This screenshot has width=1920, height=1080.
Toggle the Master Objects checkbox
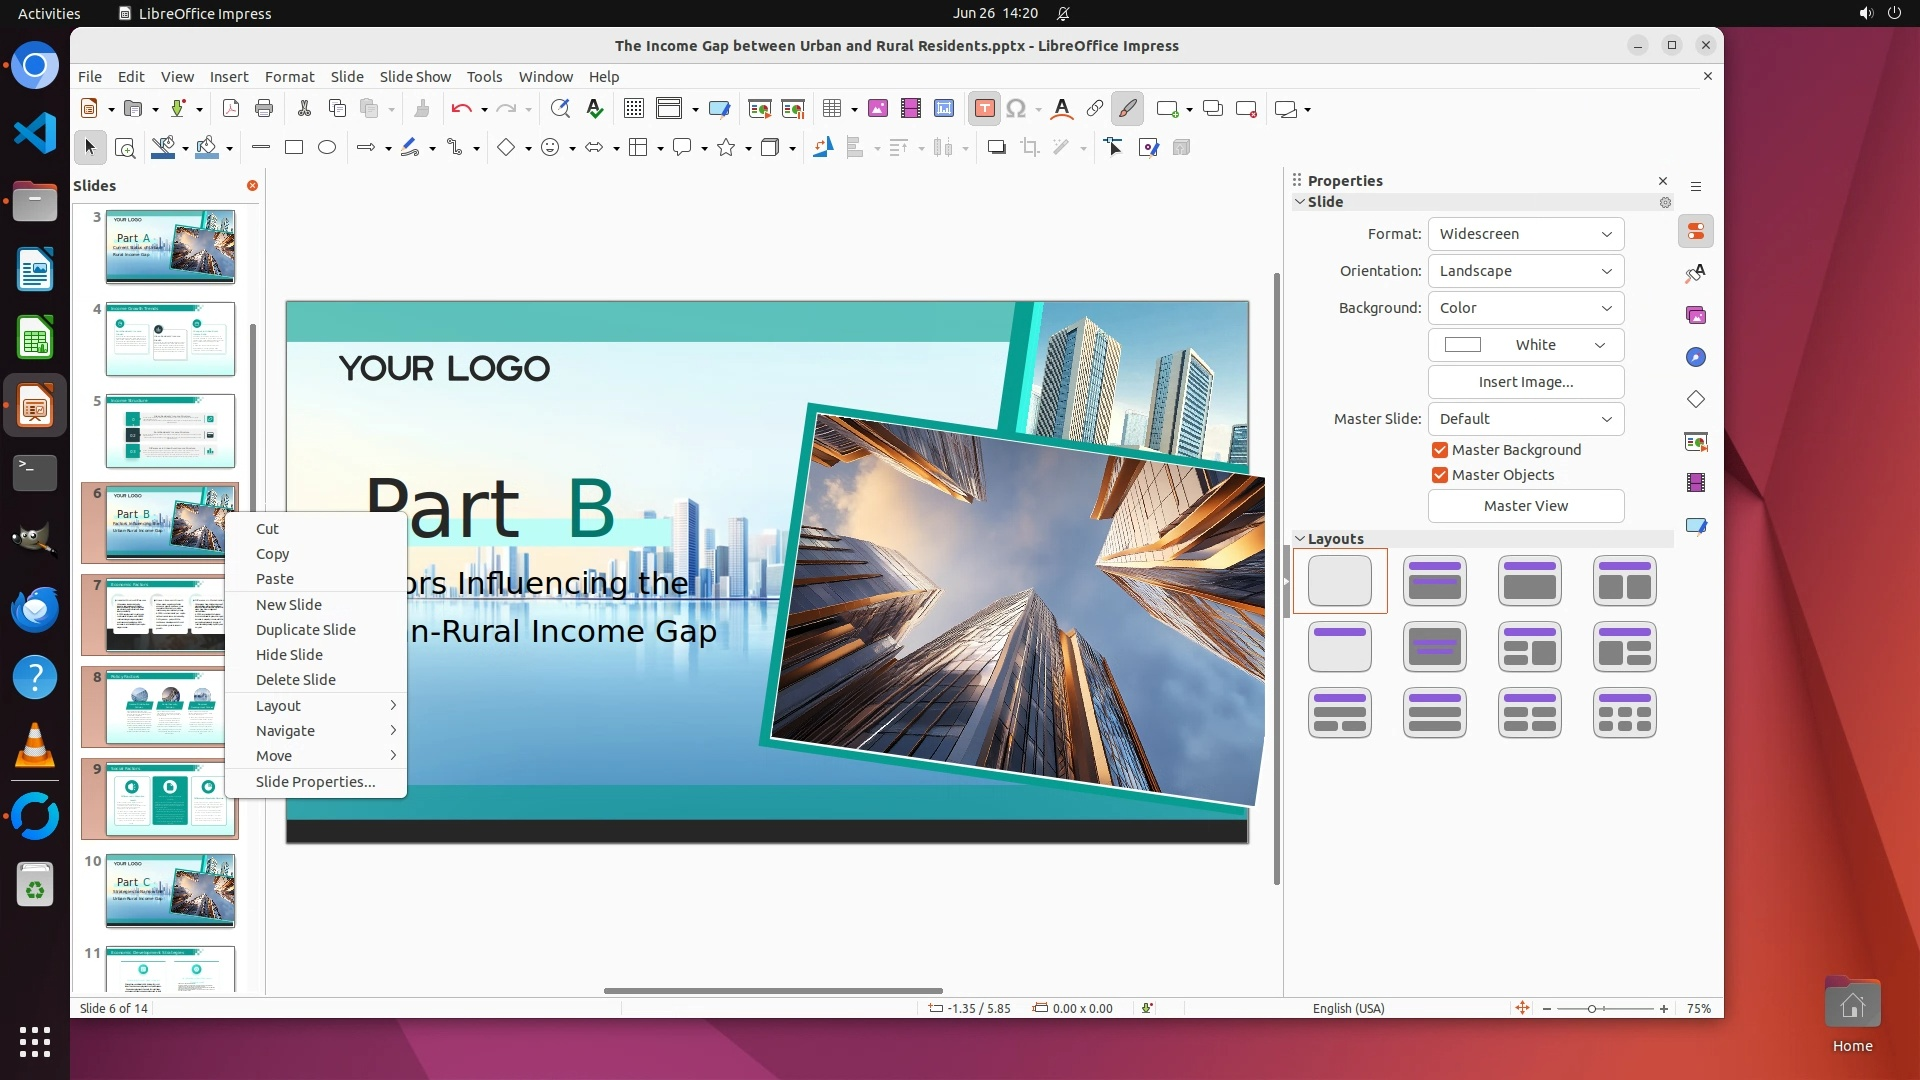click(x=1440, y=475)
